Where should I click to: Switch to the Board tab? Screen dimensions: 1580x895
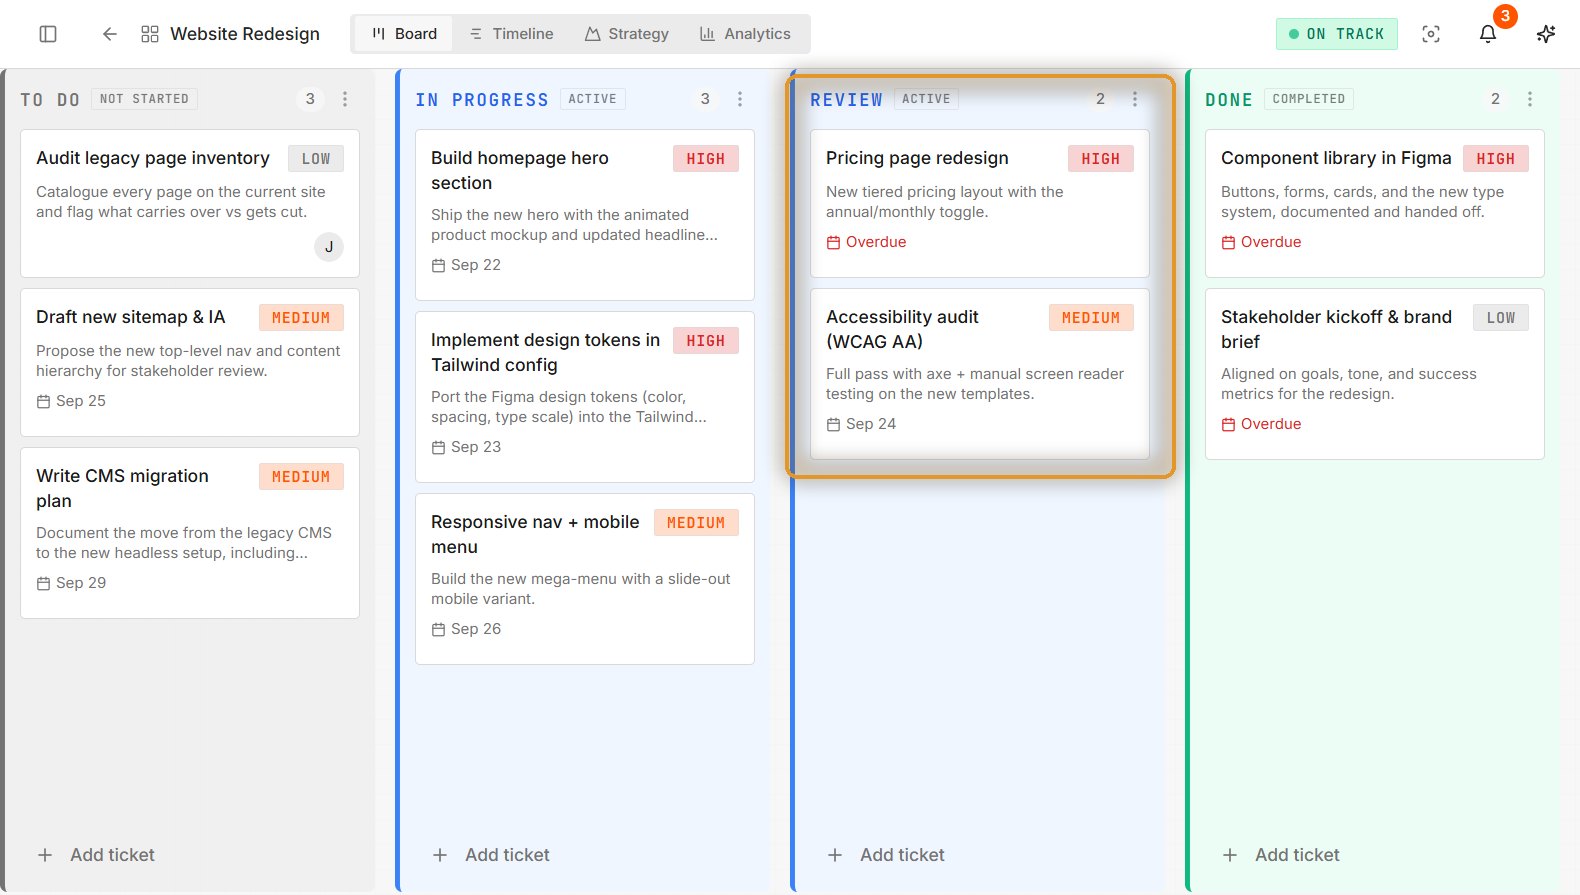point(404,34)
